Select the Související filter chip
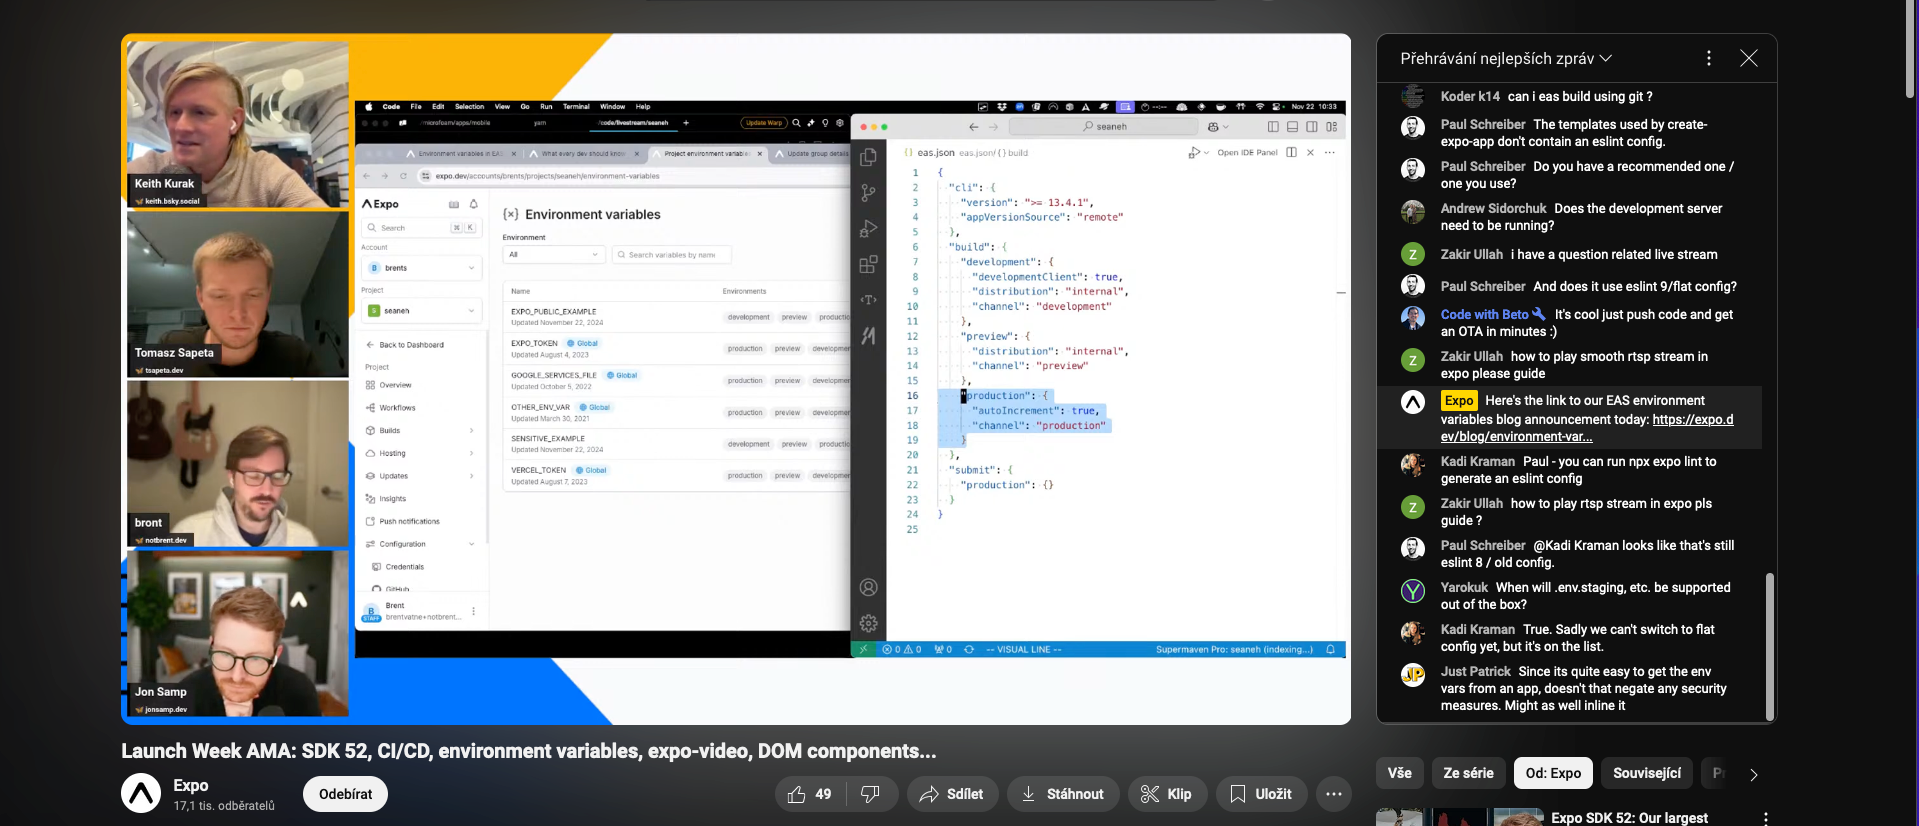Screen dimensions: 1919x826 1647,773
